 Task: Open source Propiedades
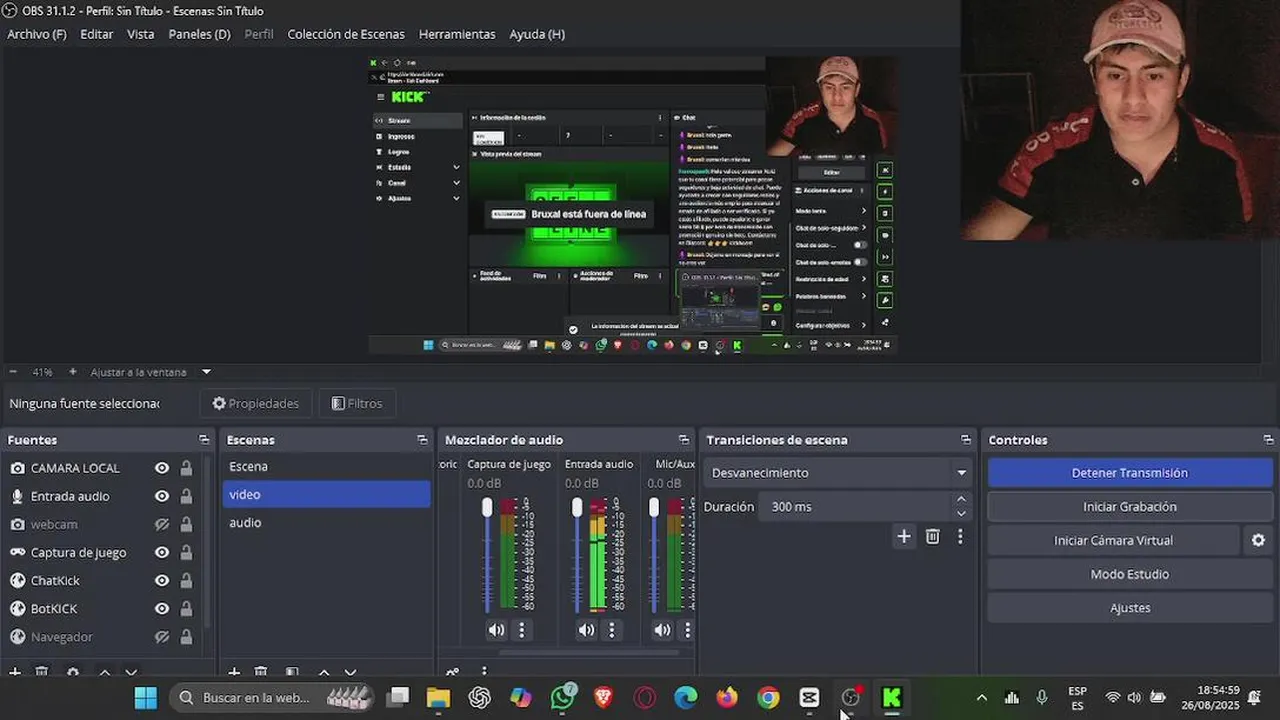(x=256, y=404)
